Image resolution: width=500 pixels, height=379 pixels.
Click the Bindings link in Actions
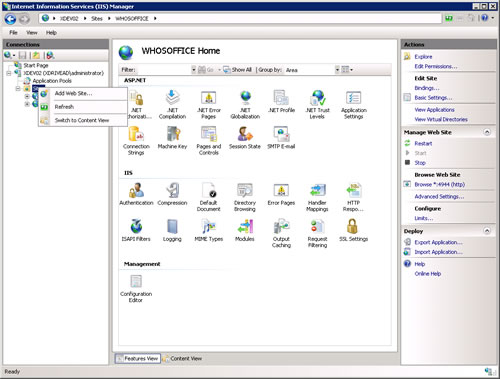(427, 88)
